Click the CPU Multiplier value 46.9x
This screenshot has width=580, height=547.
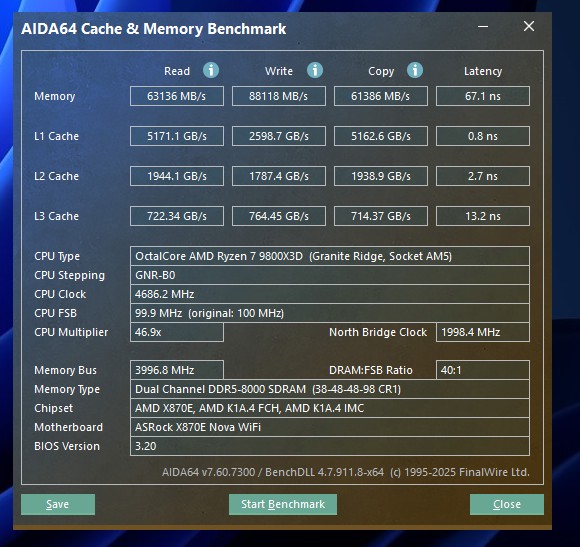(x=177, y=332)
